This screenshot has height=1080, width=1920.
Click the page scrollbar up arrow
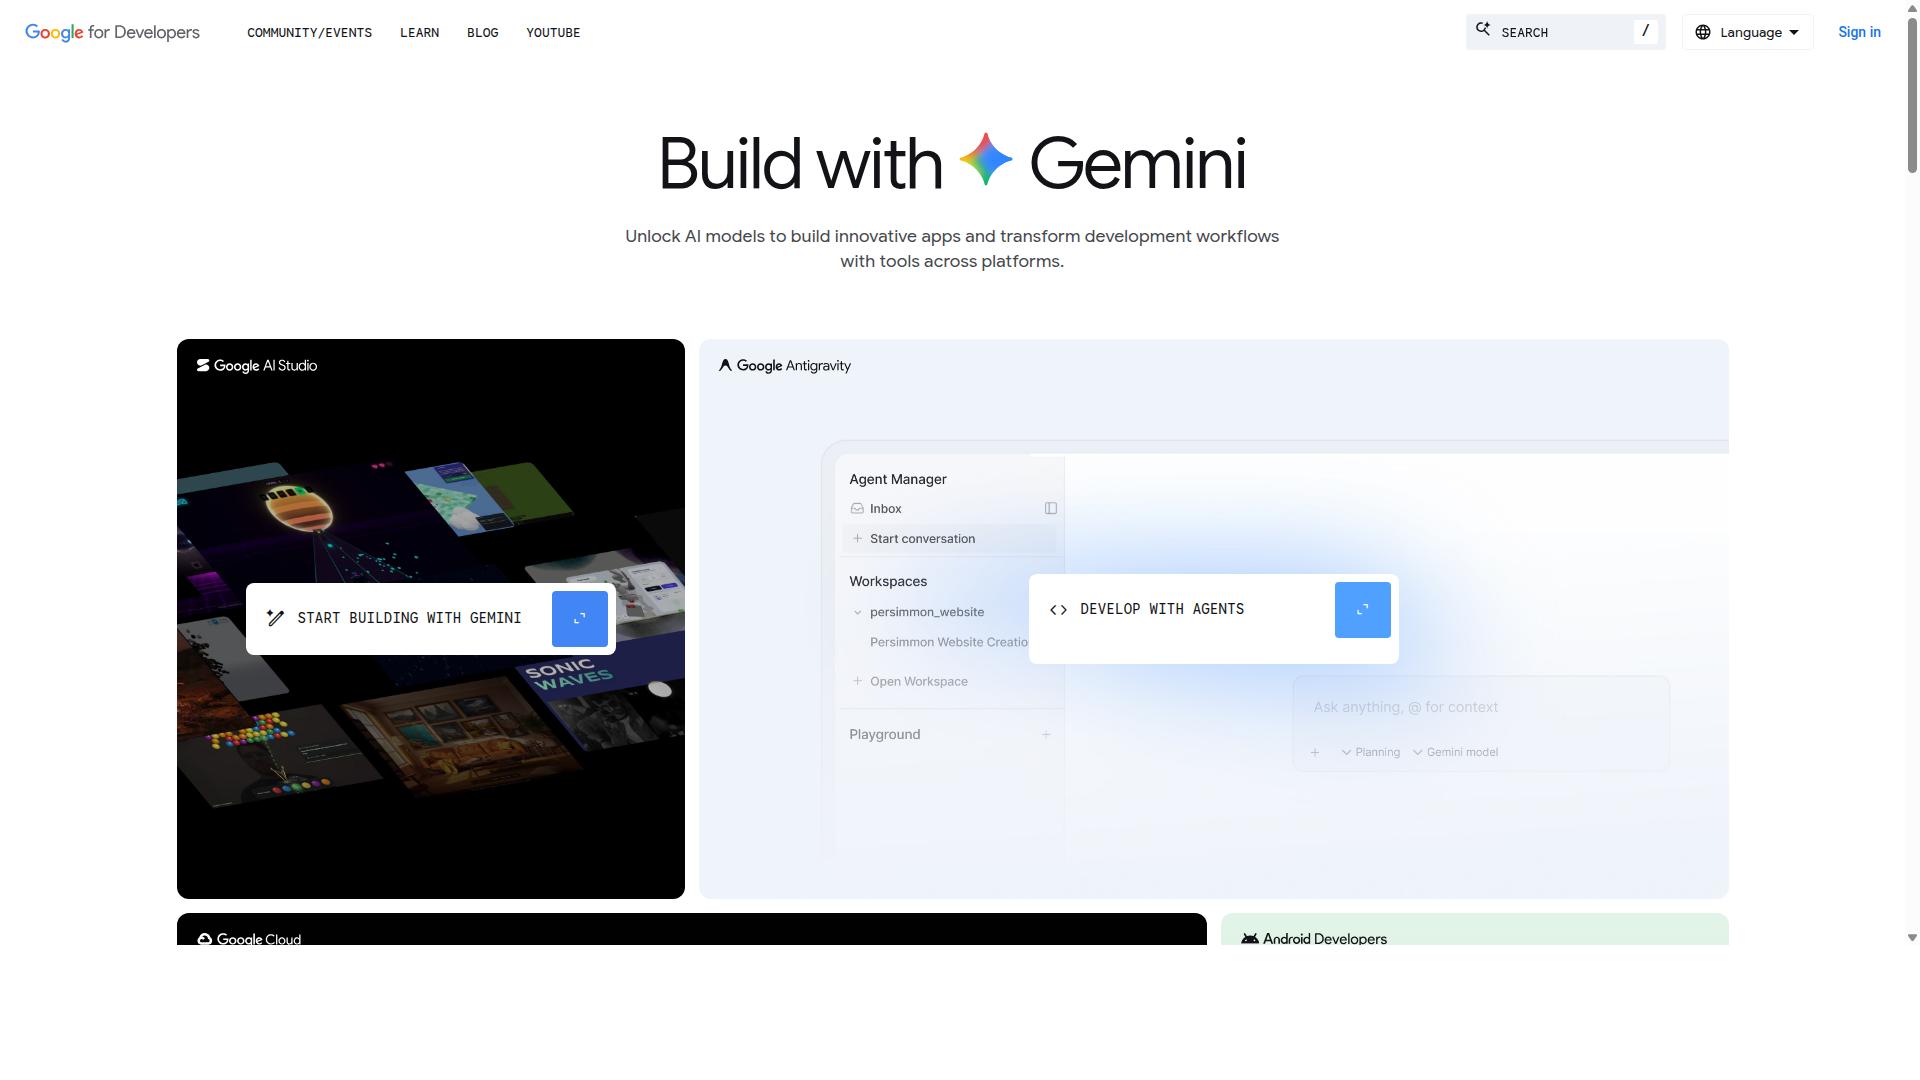coord(1912,7)
